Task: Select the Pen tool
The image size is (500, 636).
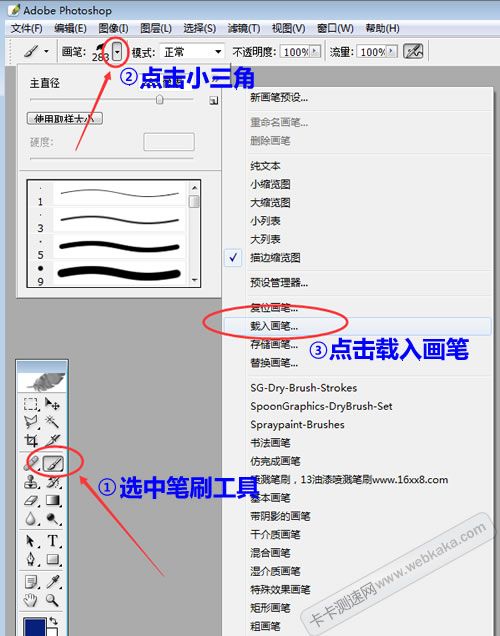Action: click(x=31, y=560)
